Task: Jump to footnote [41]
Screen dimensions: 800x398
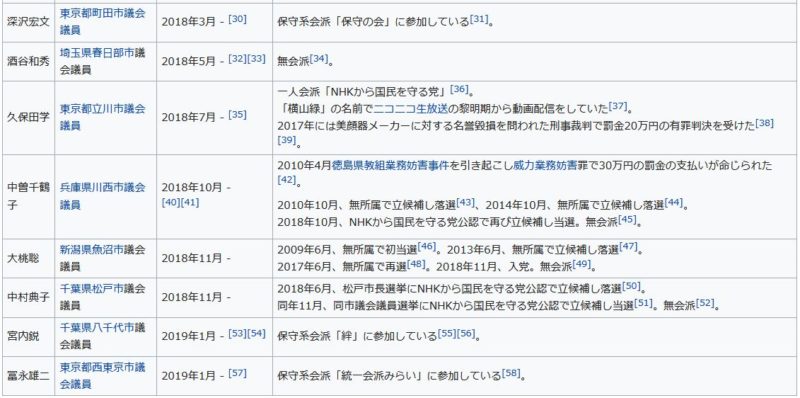Action: point(189,203)
